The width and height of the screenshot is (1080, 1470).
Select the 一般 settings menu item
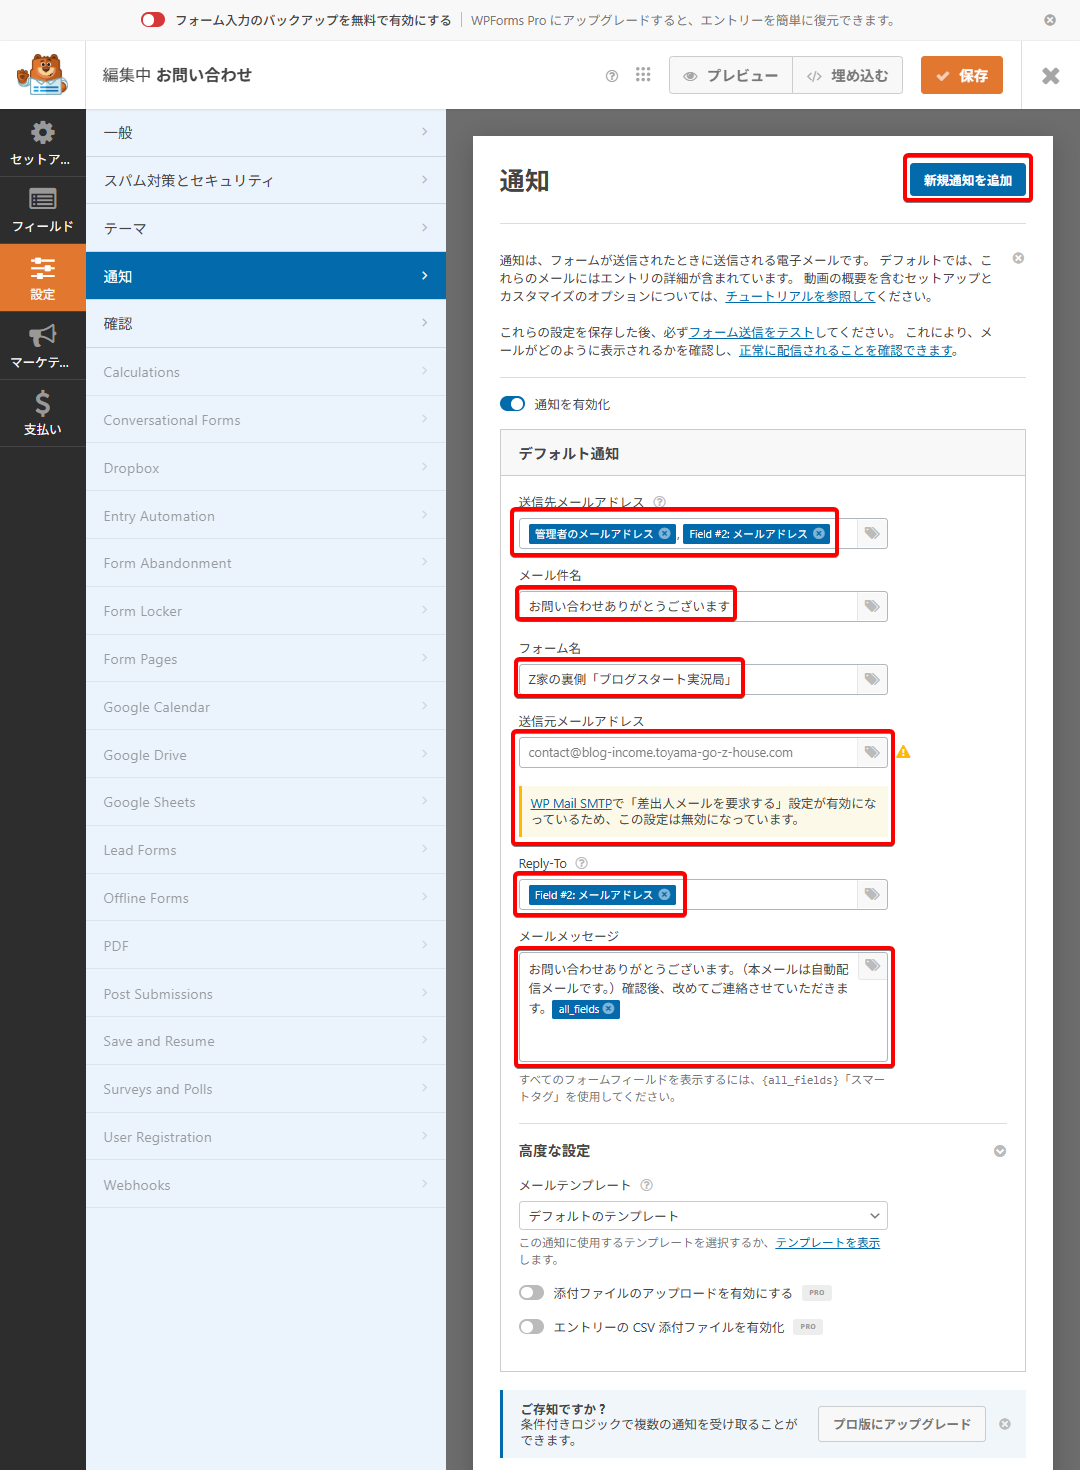265,132
